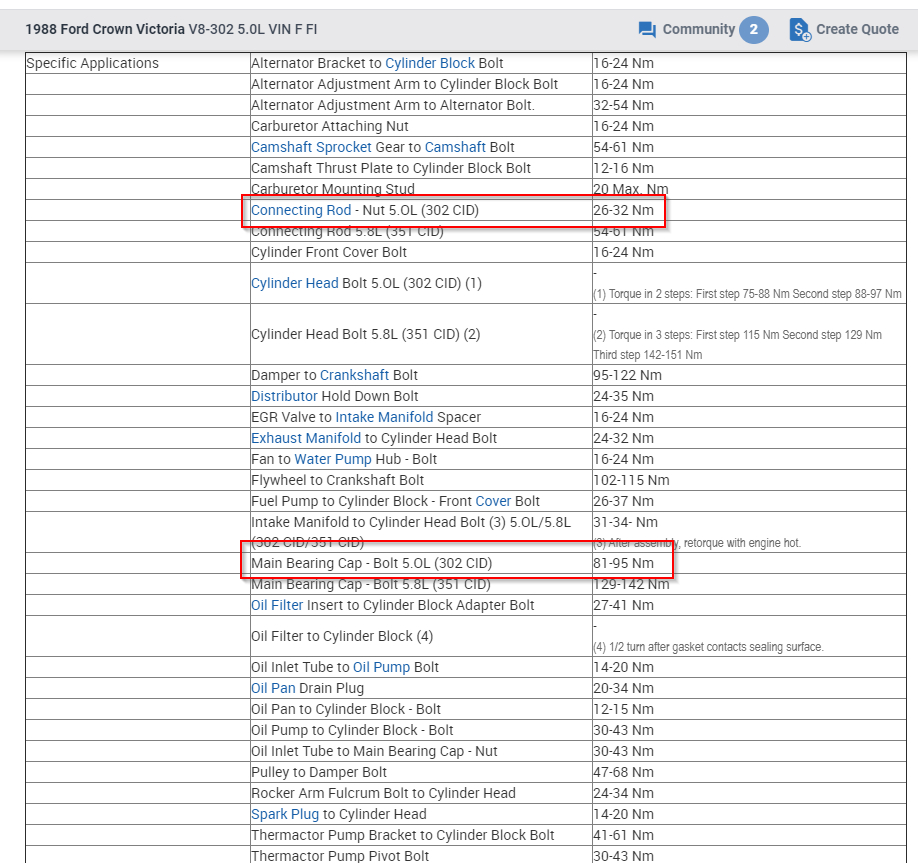Click the Create Quote label

[x=857, y=29]
